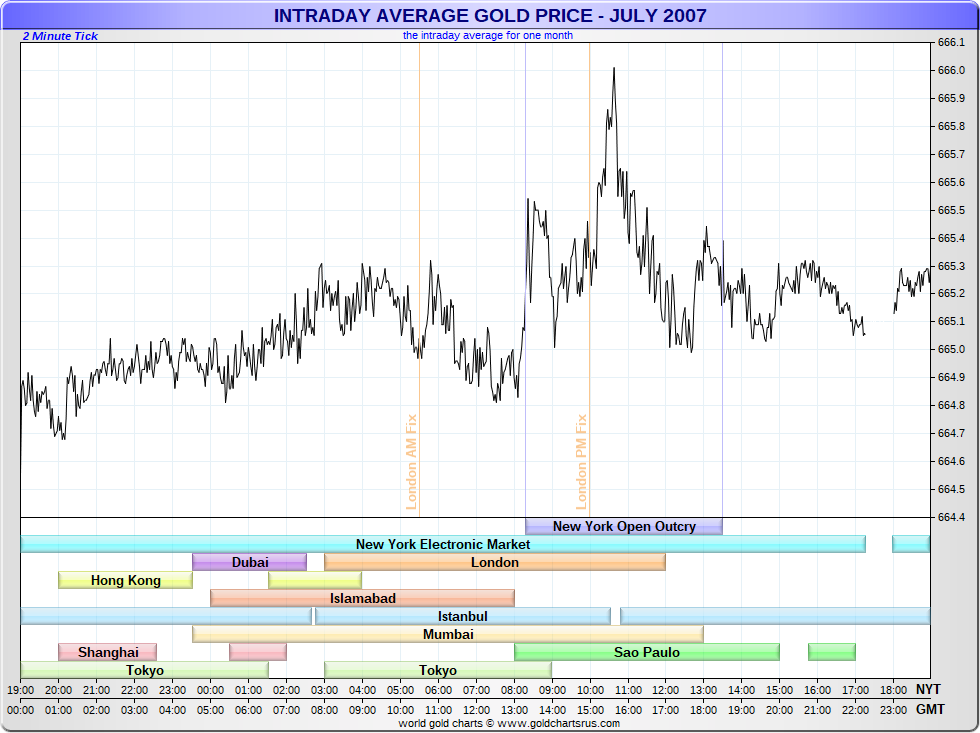Click the vertical 'London PM Fix' label
Viewport: 980px width, 733px height.
coord(581,462)
